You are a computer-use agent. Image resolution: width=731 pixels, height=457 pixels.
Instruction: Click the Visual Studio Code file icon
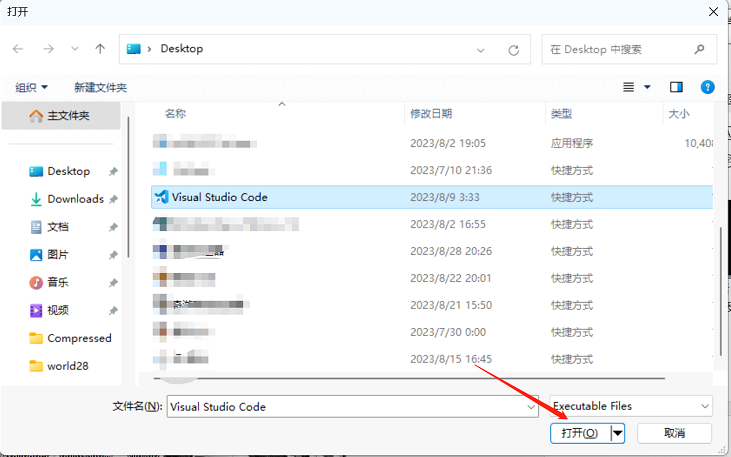click(x=161, y=197)
